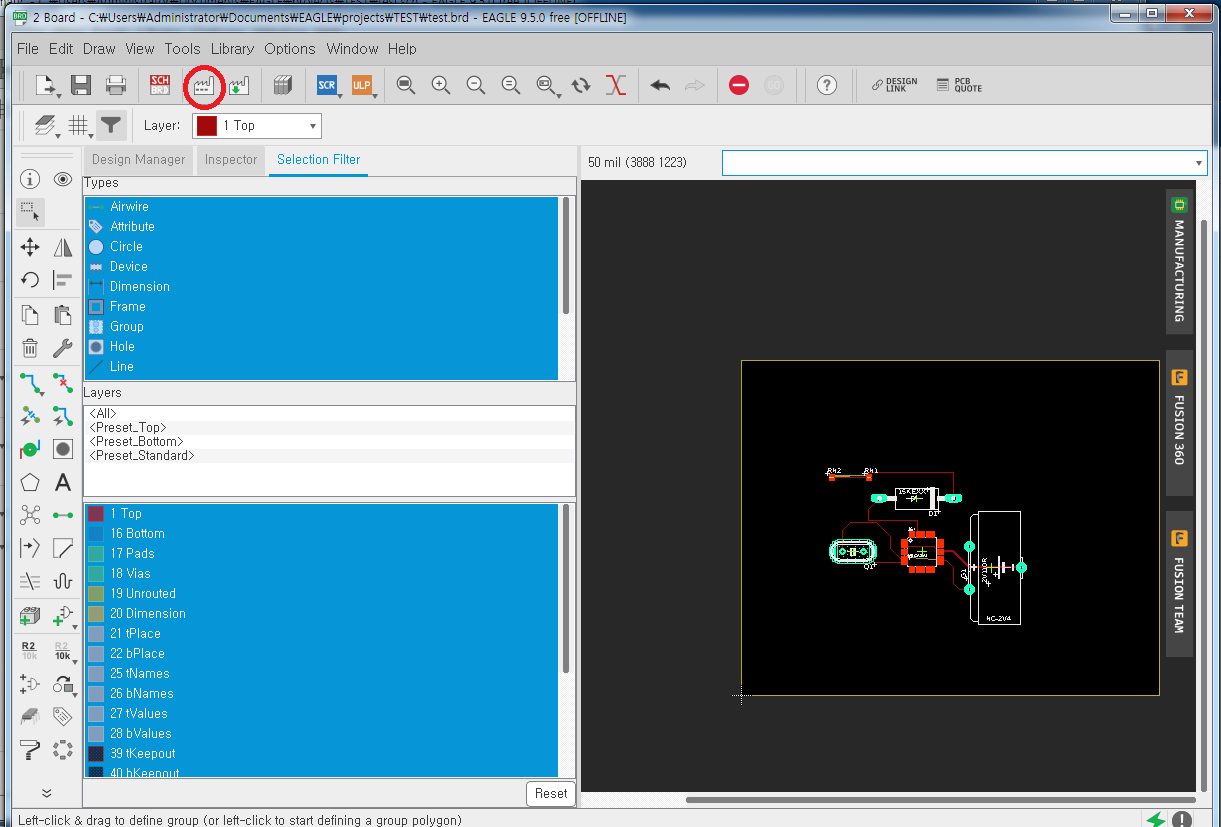Select the Delete trash can tool
The height and width of the screenshot is (827, 1221).
click(30, 348)
